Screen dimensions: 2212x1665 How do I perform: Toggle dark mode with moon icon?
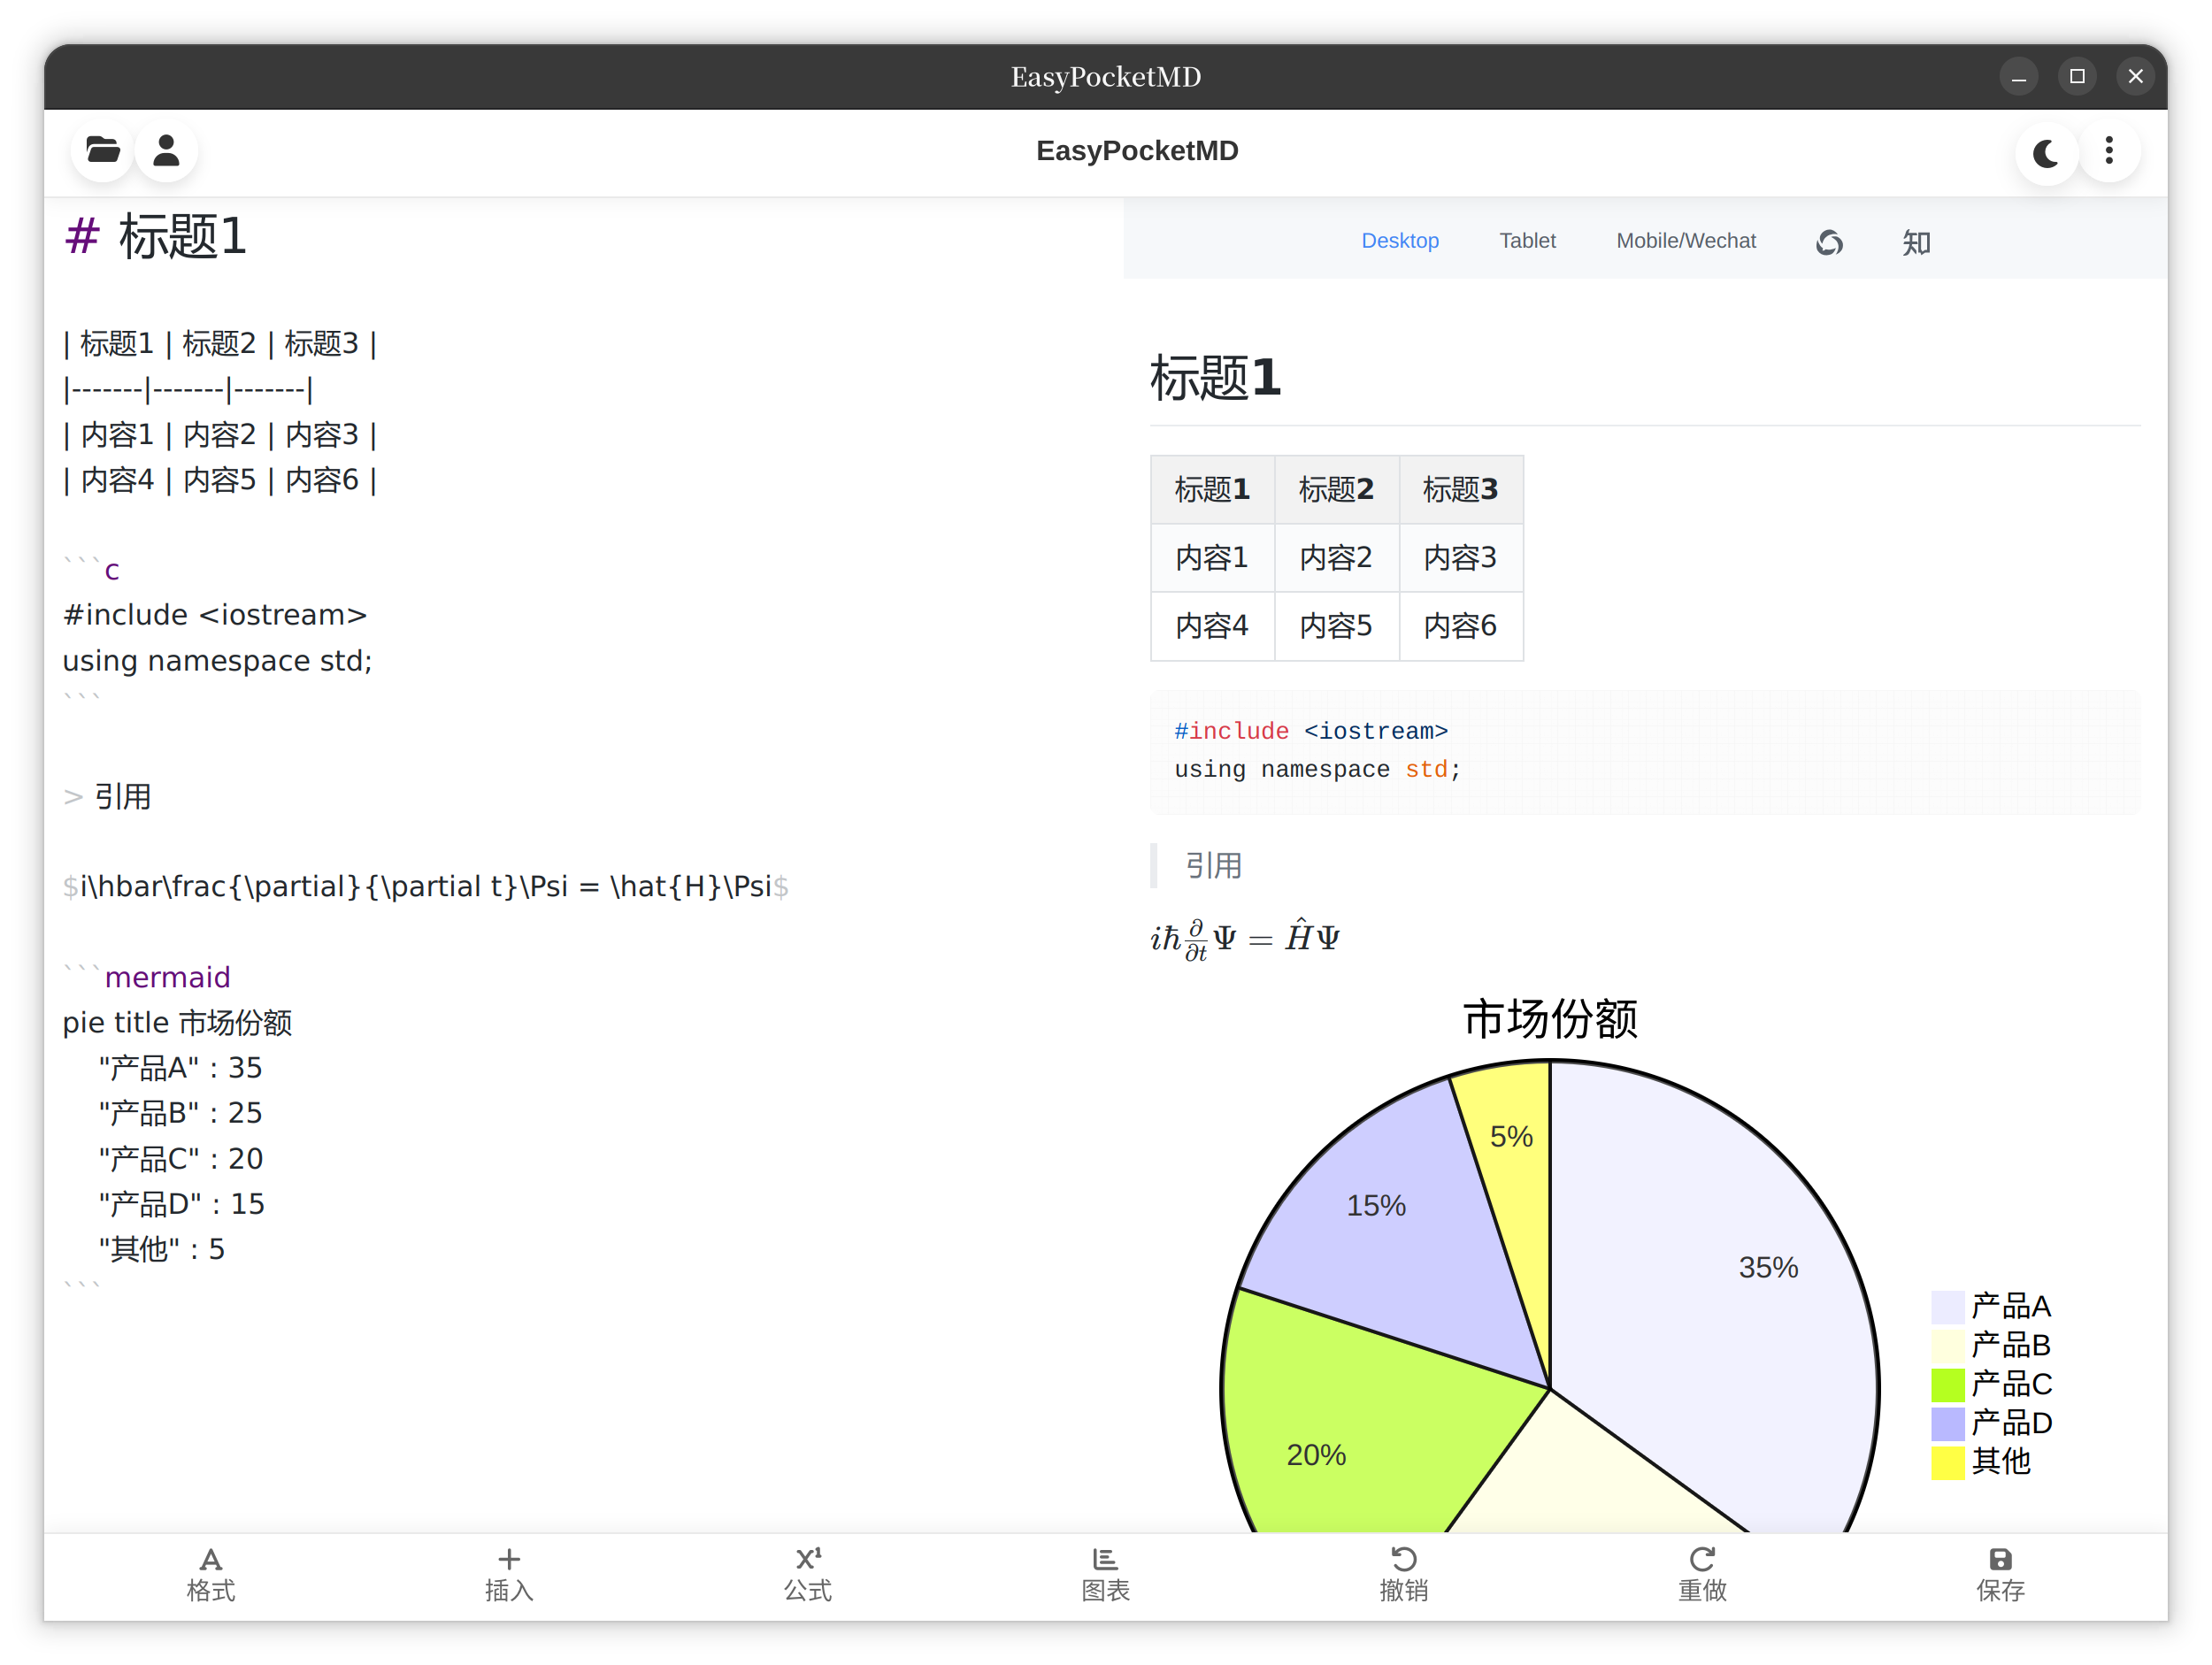point(2046,153)
